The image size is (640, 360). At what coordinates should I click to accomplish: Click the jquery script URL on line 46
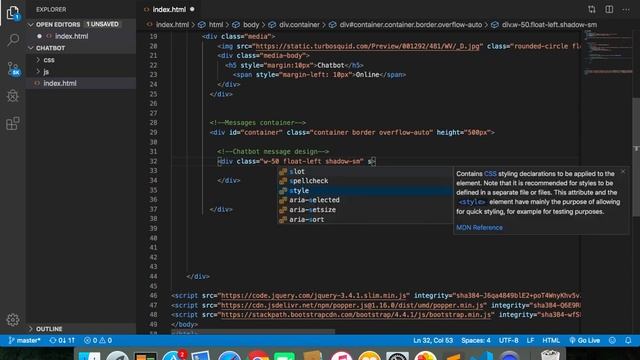(x=314, y=296)
